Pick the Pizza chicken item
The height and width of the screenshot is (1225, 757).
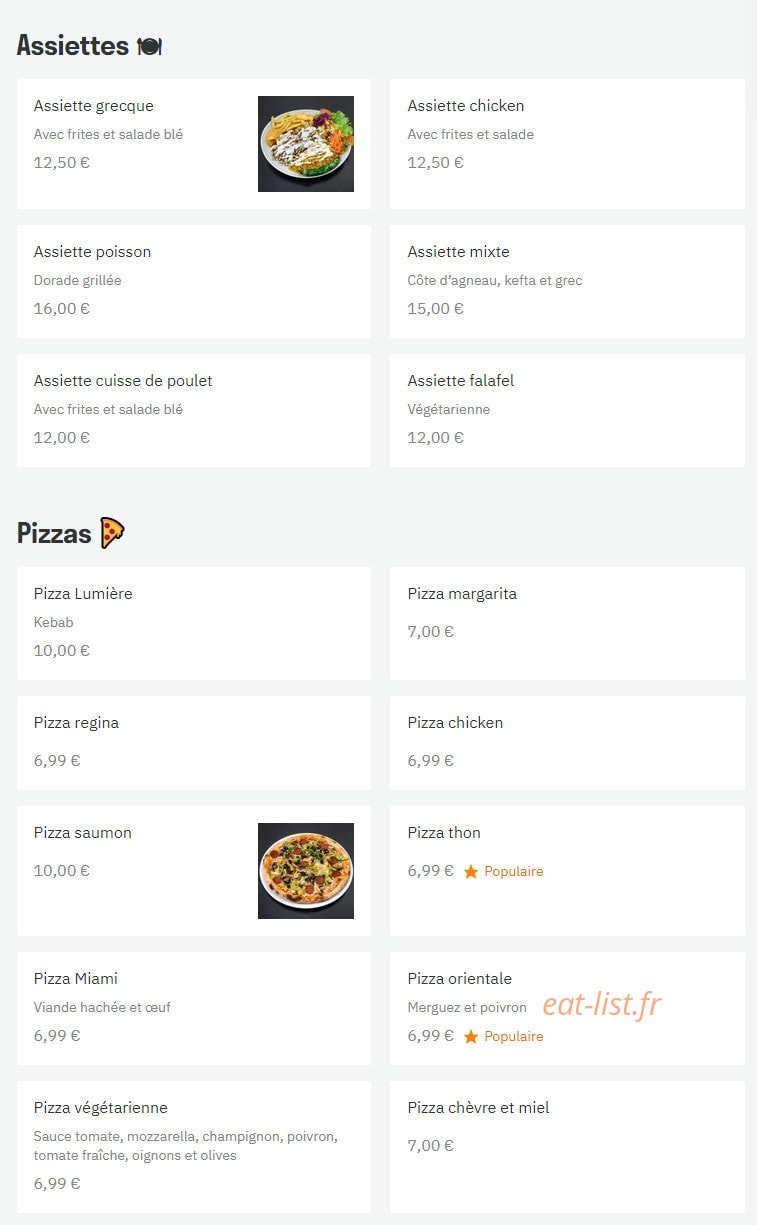tap(567, 742)
